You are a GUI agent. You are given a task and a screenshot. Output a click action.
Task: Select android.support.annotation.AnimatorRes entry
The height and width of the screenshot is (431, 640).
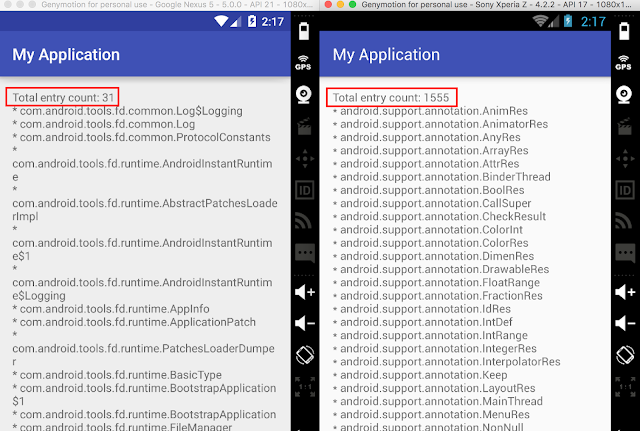tap(440, 124)
